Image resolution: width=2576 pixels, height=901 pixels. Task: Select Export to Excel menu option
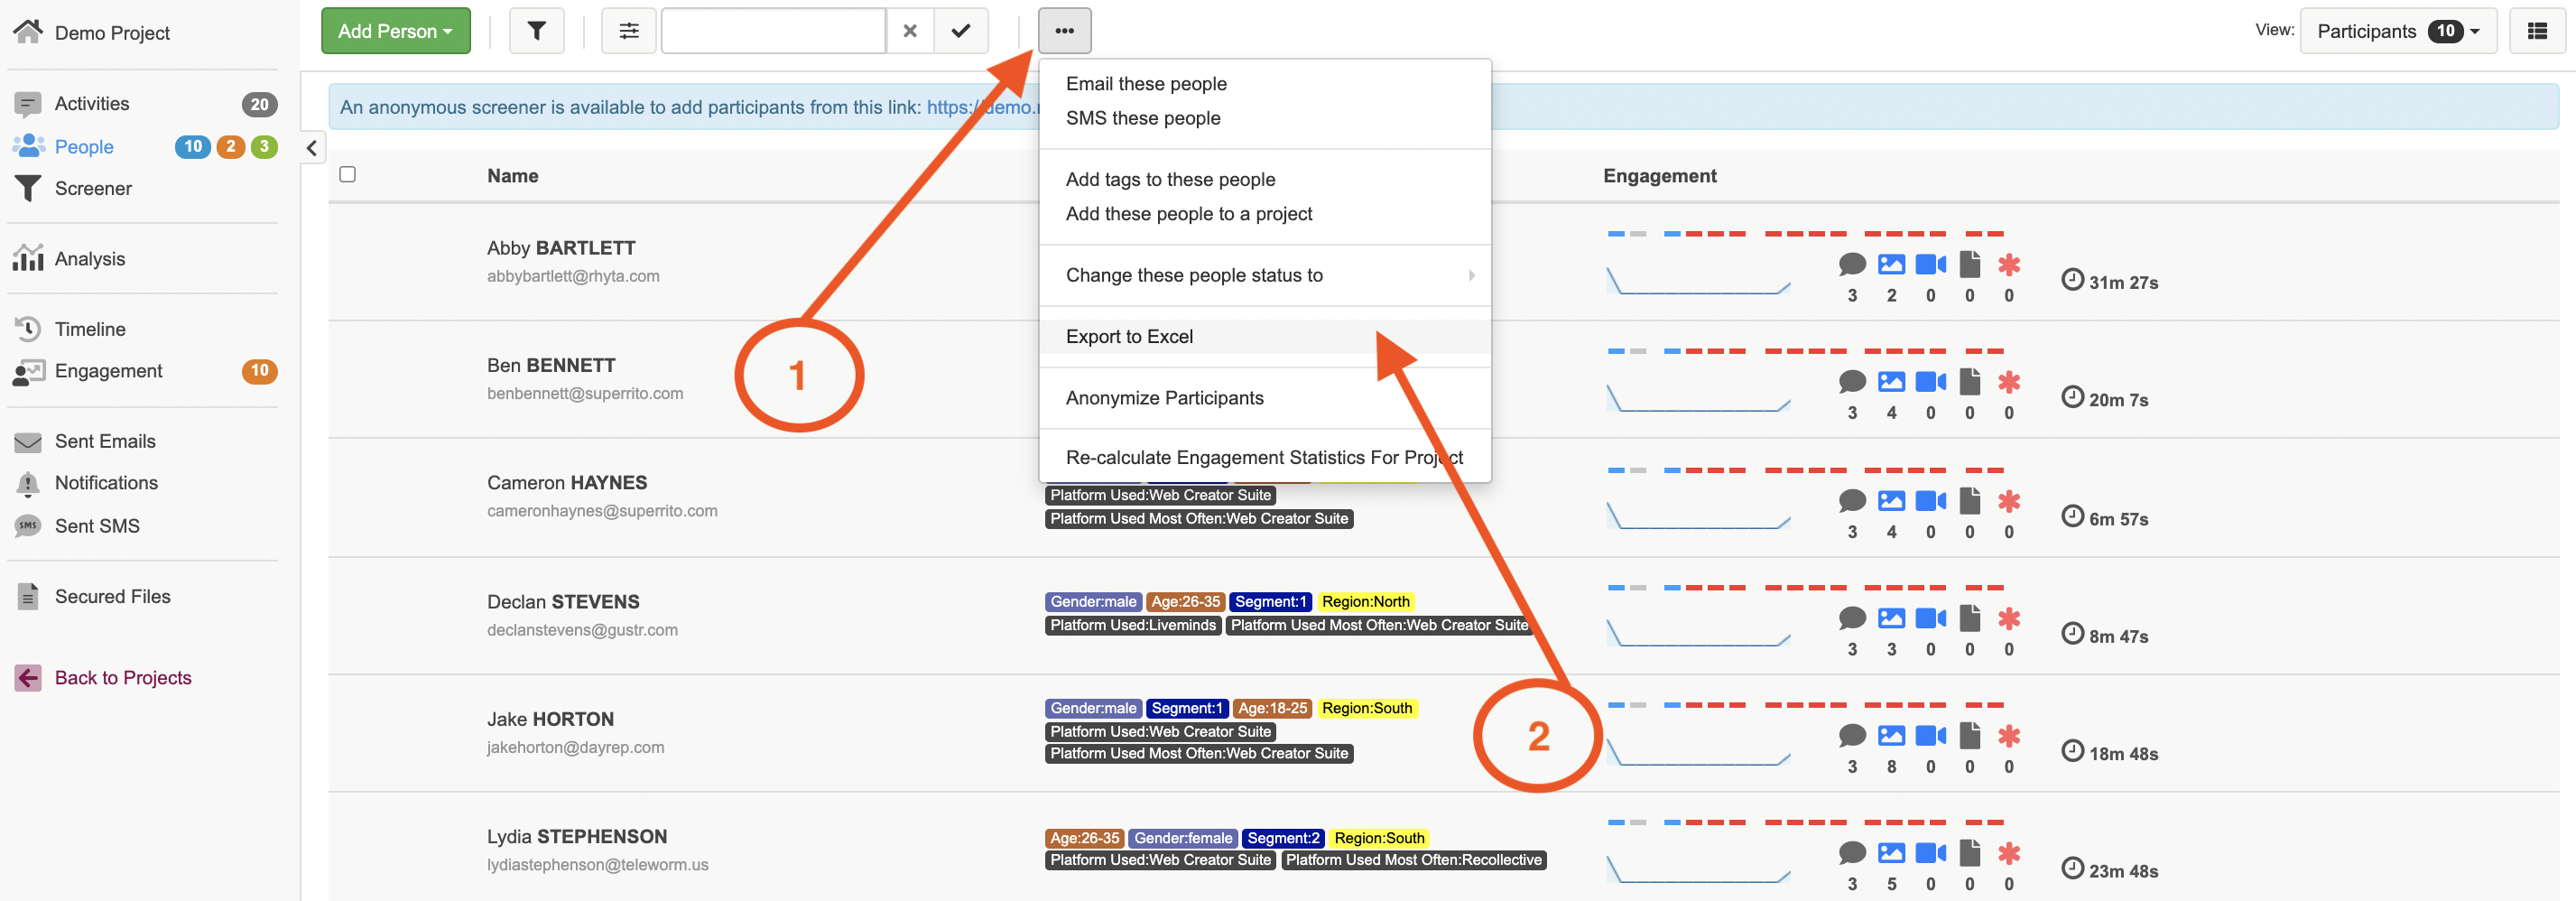1129,337
